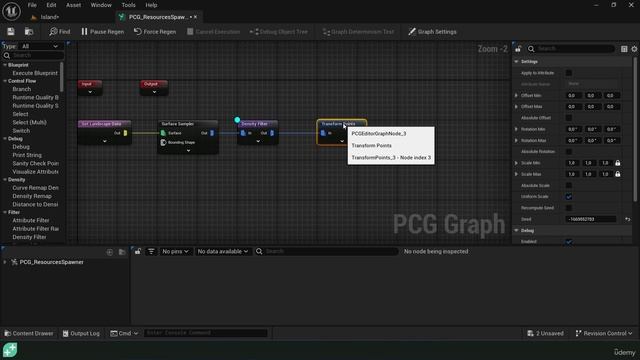Click the Bounding Shape input pin
Screen dimensions: 640x360
[163, 142]
